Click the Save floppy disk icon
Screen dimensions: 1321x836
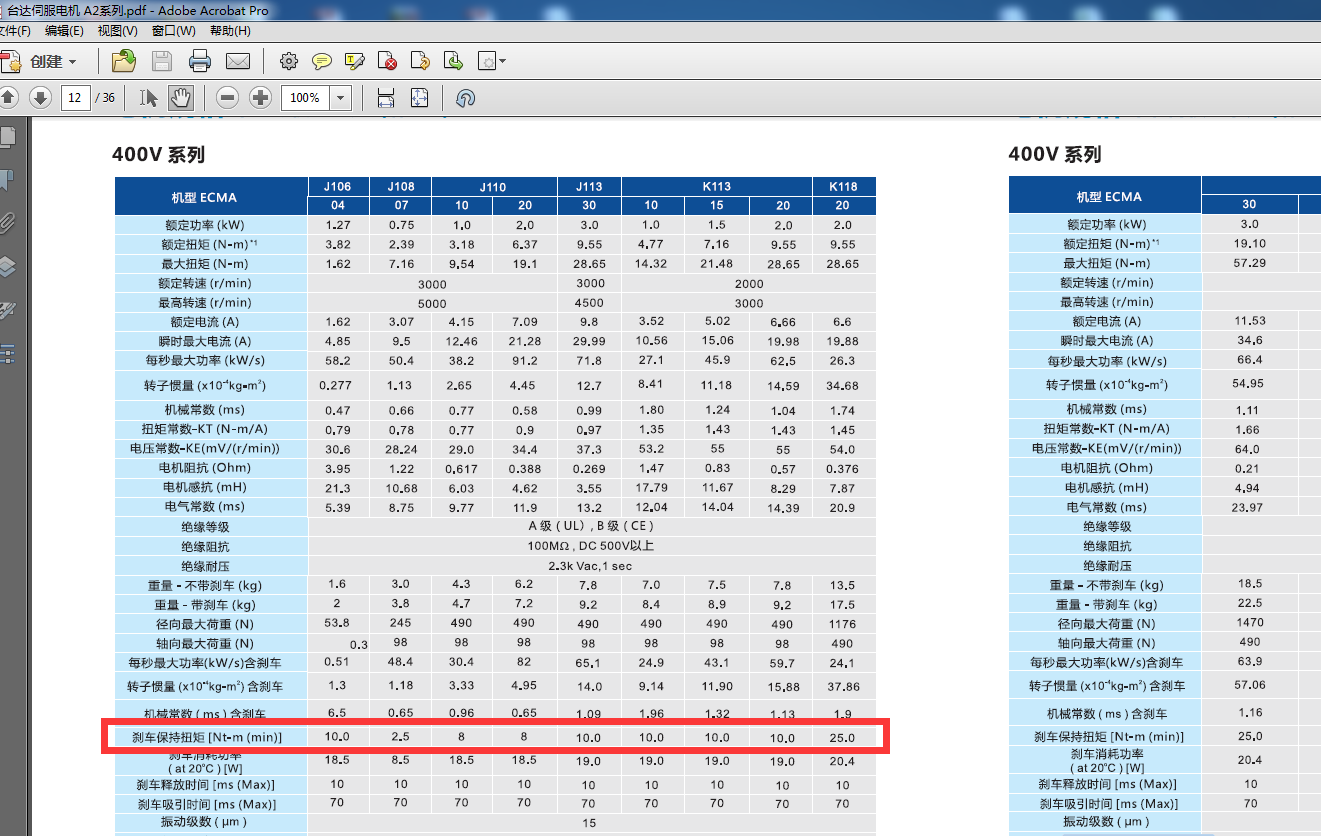[161, 61]
